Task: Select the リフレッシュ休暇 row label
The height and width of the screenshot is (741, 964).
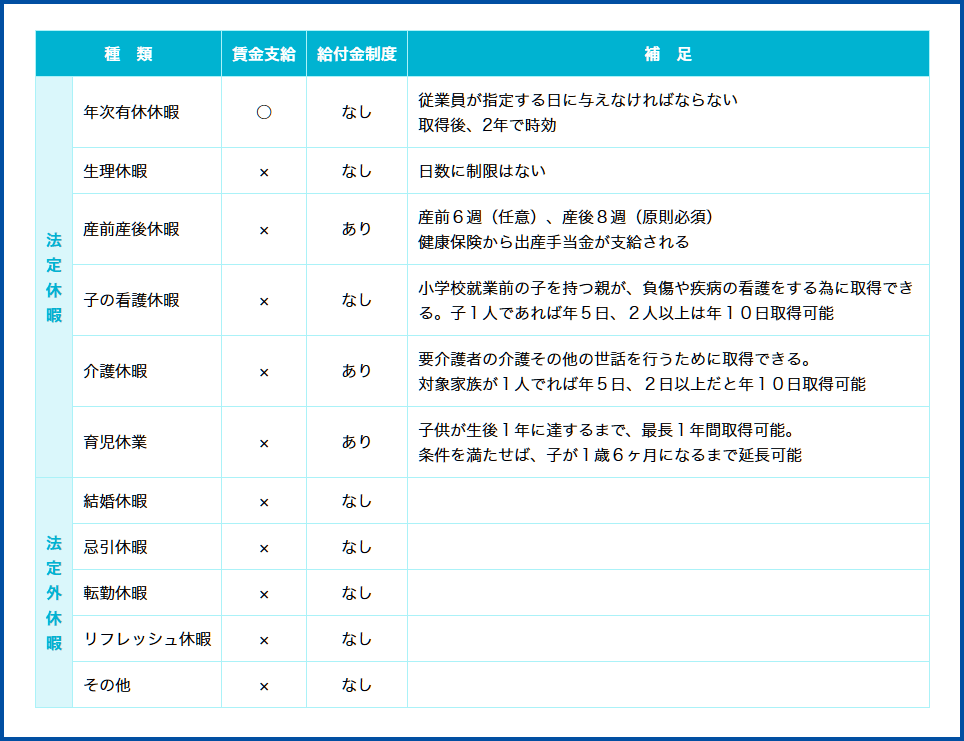Action: click(148, 639)
